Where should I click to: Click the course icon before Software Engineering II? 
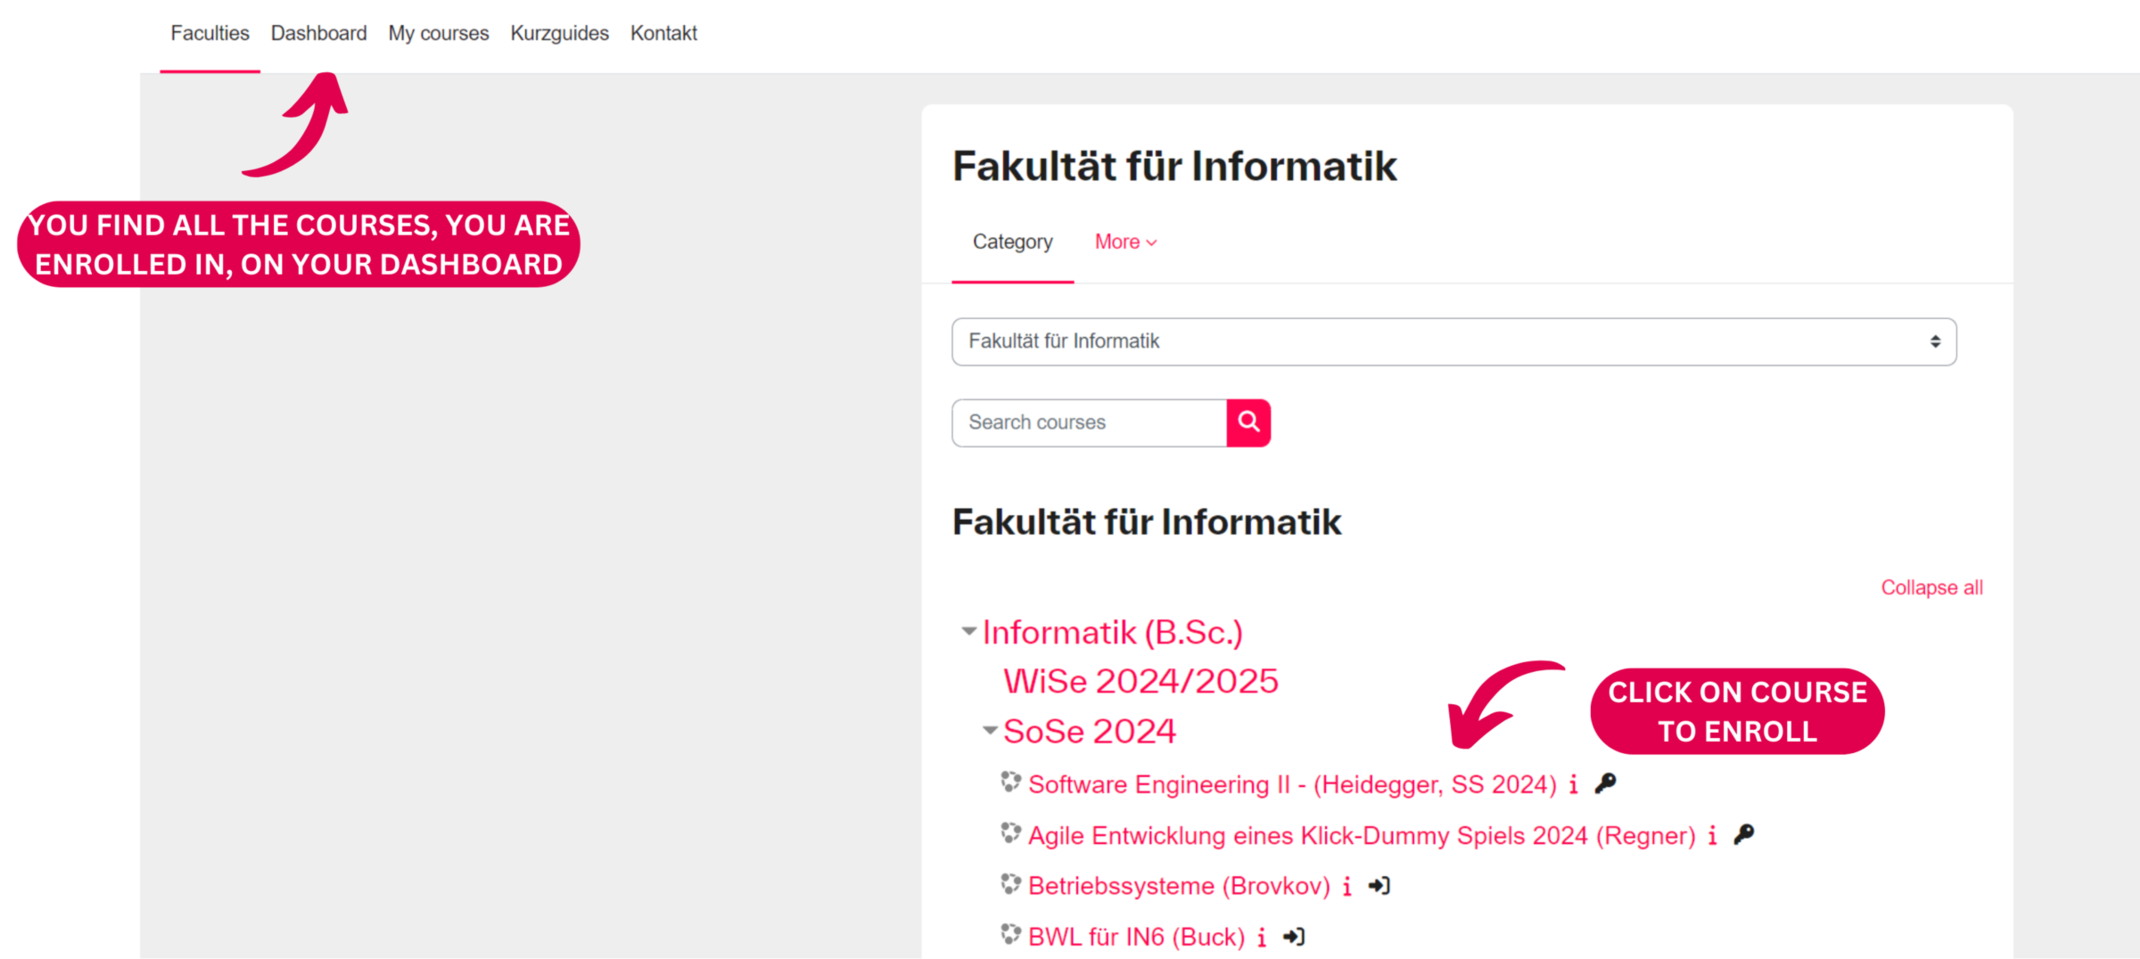pyautogui.click(x=1009, y=784)
